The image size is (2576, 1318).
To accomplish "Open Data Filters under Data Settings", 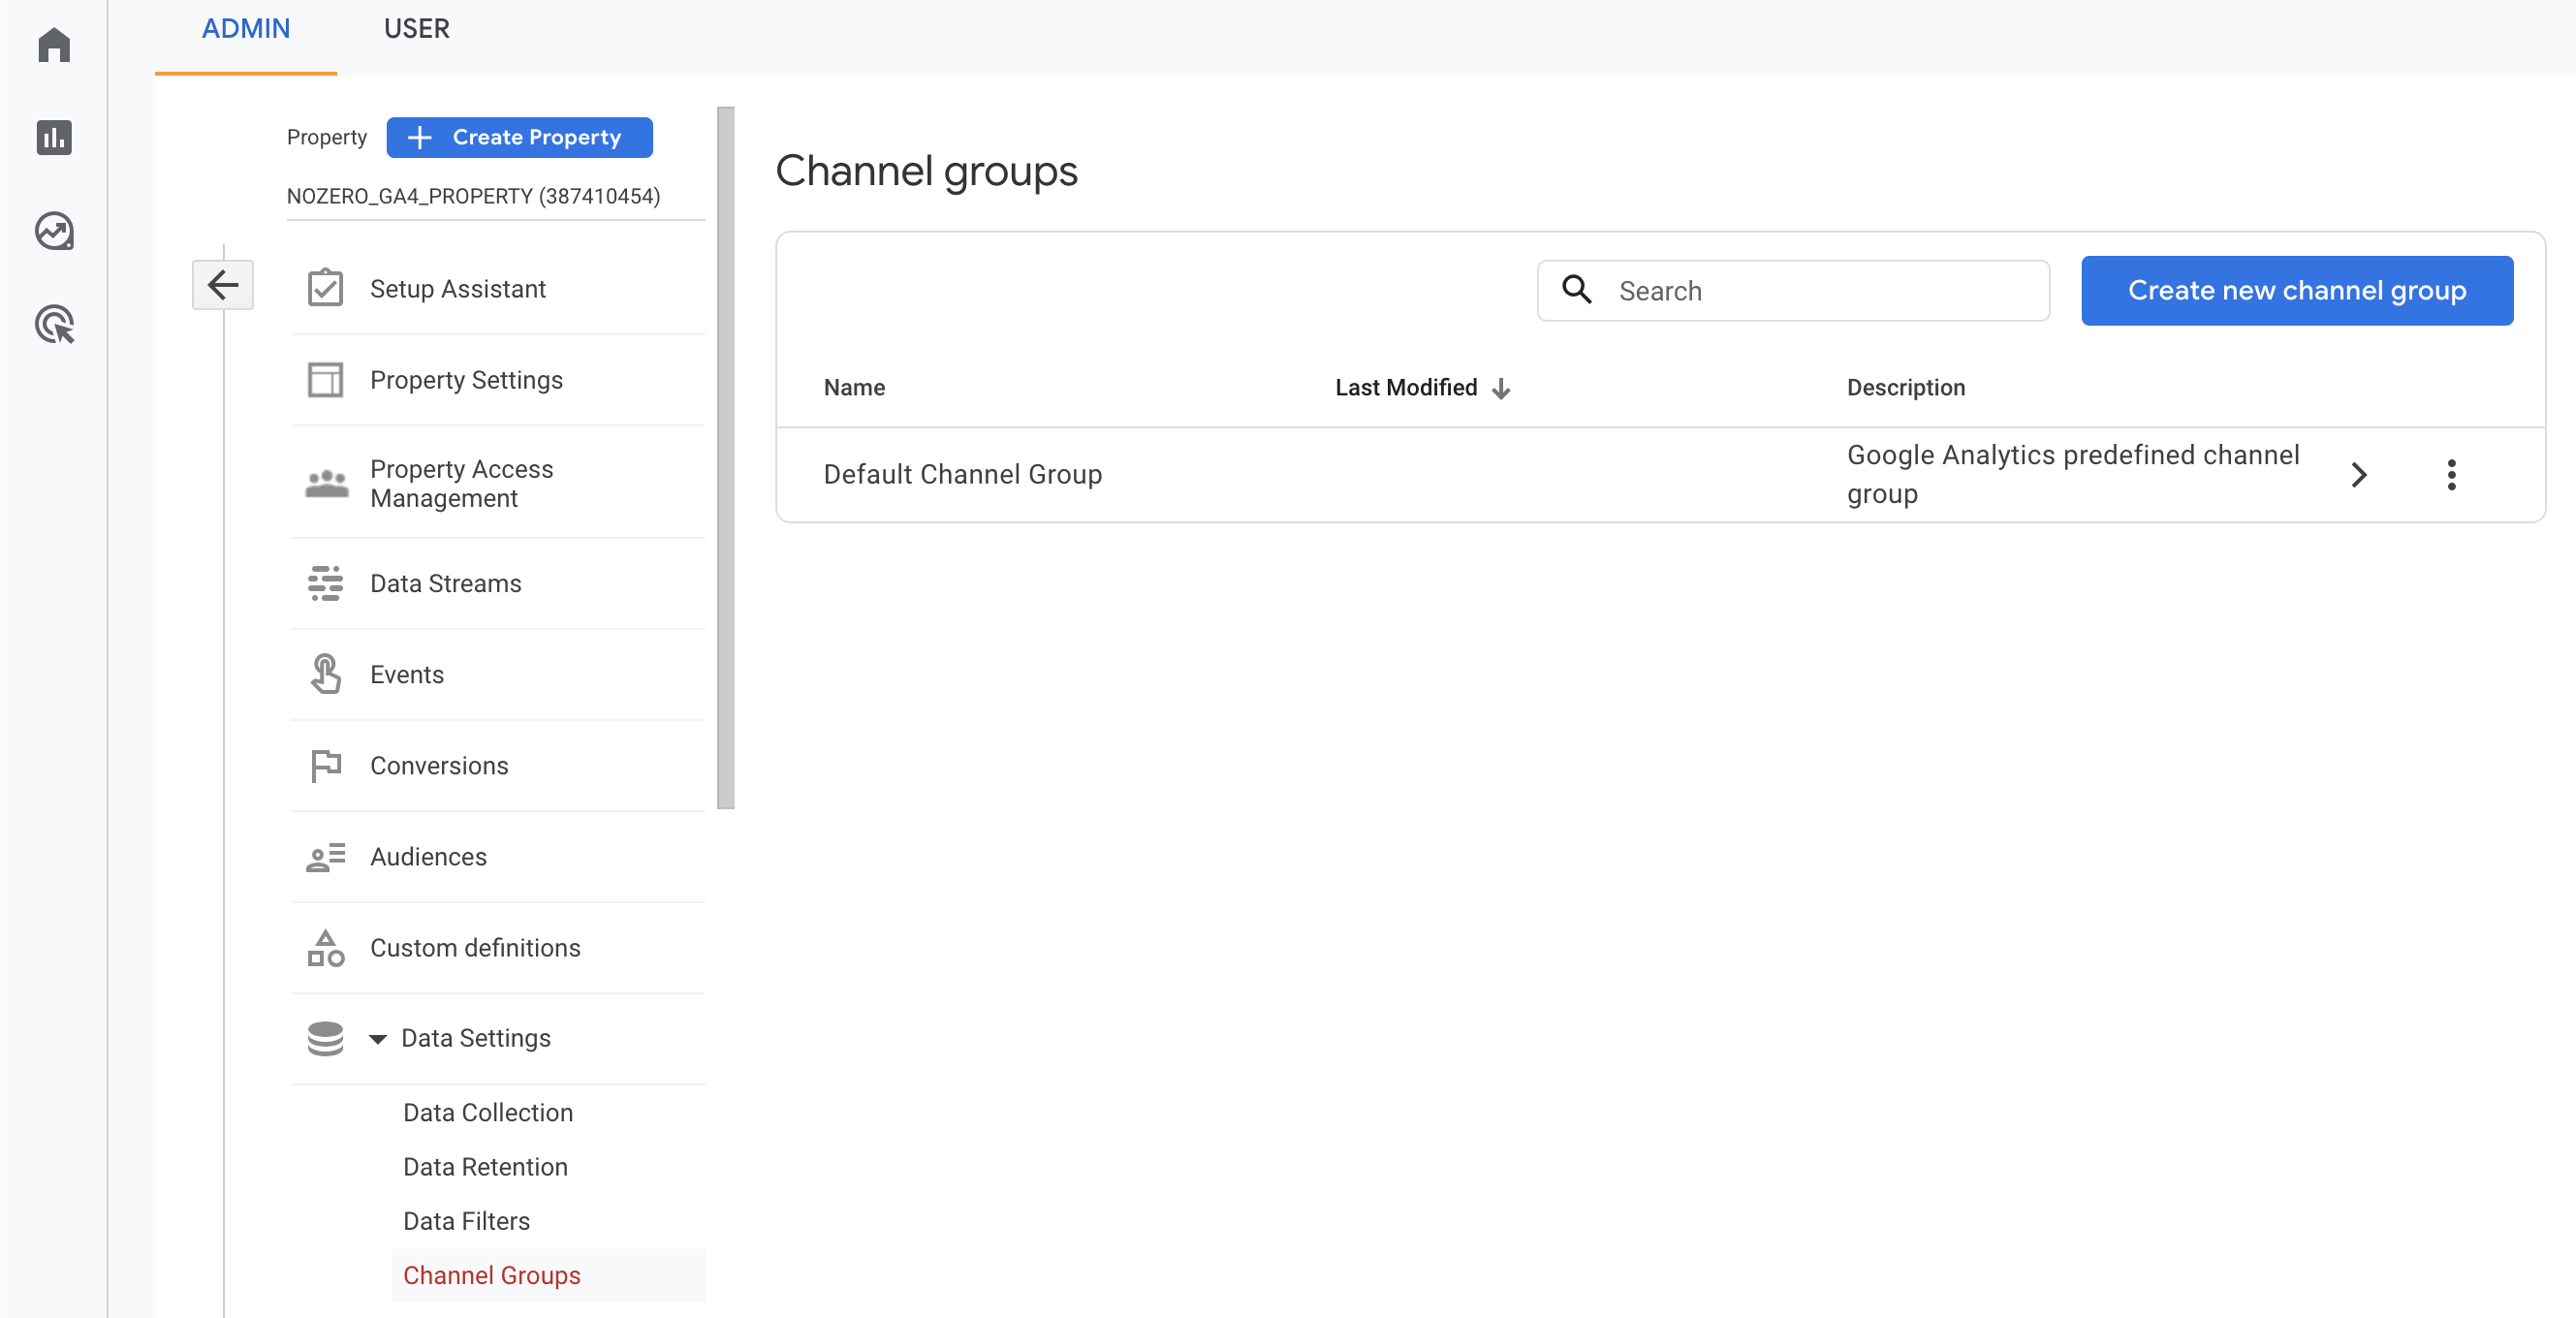I will [x=466, y=1221].
